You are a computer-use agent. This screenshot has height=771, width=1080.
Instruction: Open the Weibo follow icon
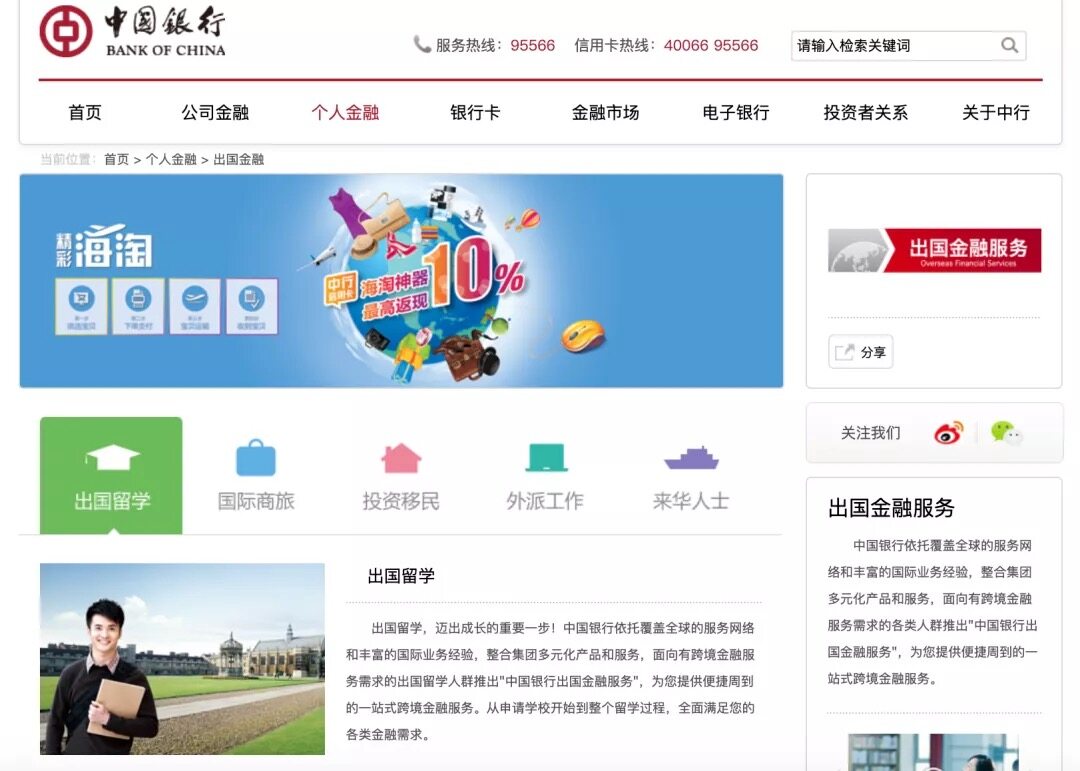[x=948, y=433]
